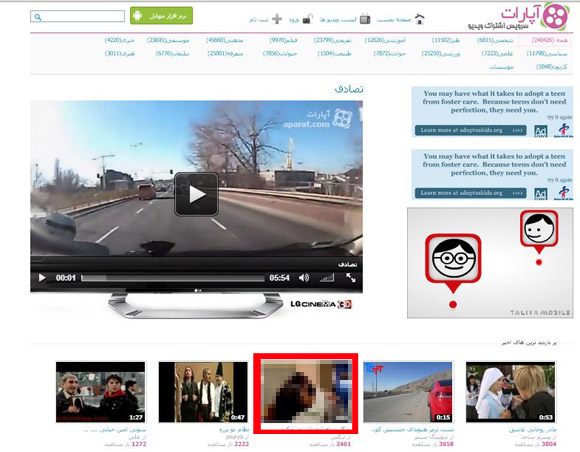Click the video progress bar
580x452 pixels.
(173, 278)
